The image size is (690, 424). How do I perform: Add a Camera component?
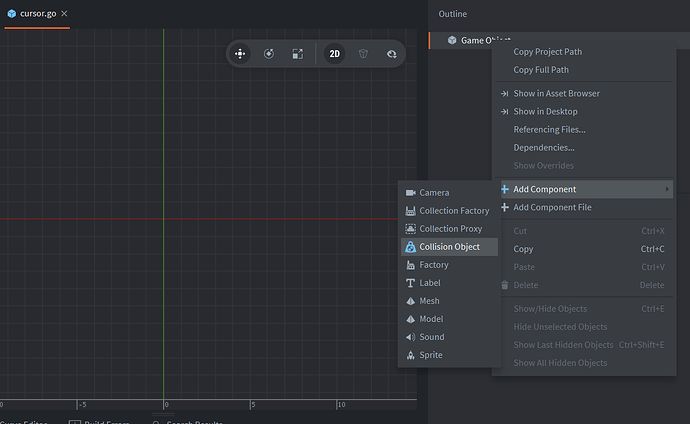pos(449,193)
